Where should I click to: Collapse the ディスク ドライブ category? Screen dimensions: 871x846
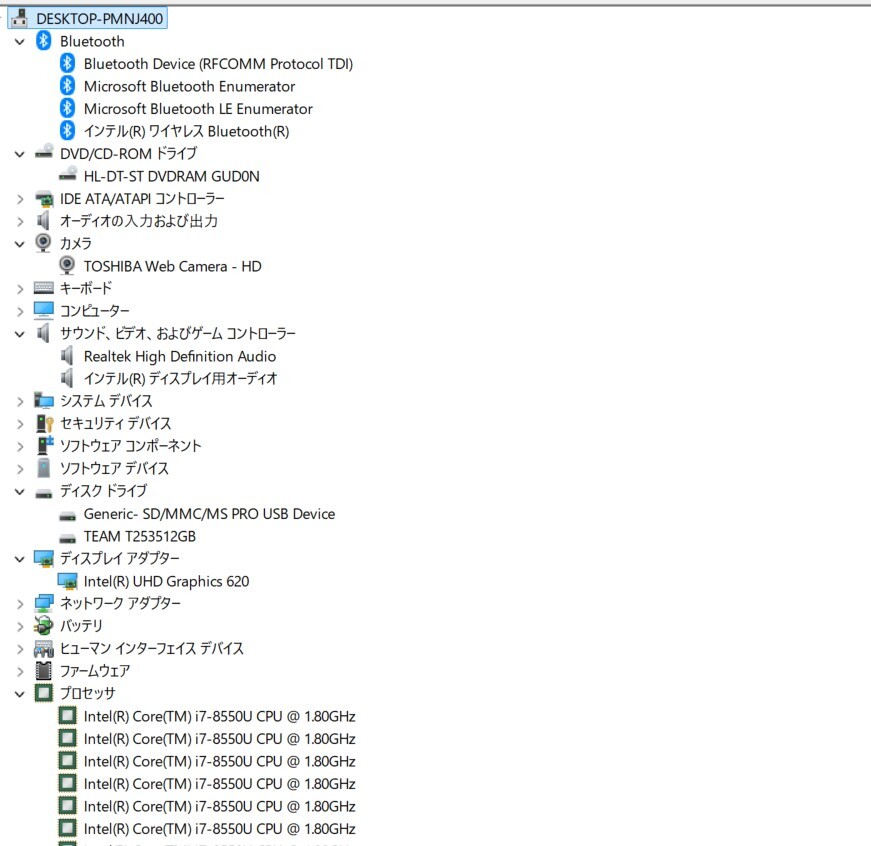tap(20, 491)
